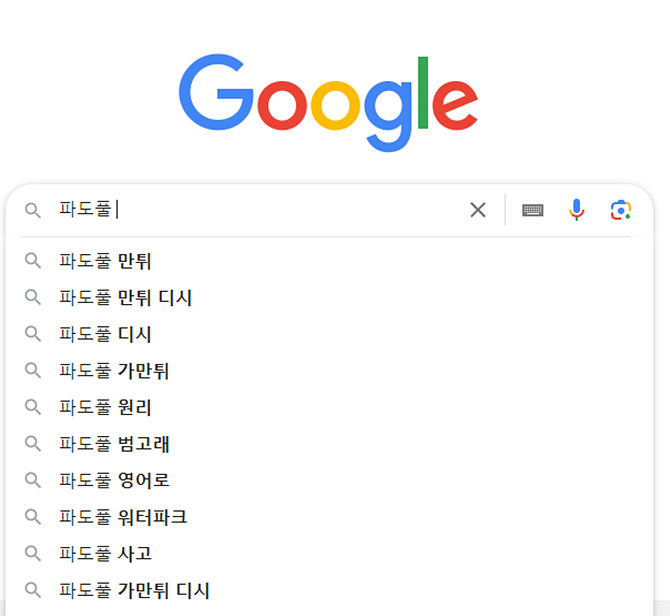The height and width of the screenshot is (616, 670).
Task: Choose the 파도풀 만튀 디시 suggestion
Action: (x=126, y=298)
